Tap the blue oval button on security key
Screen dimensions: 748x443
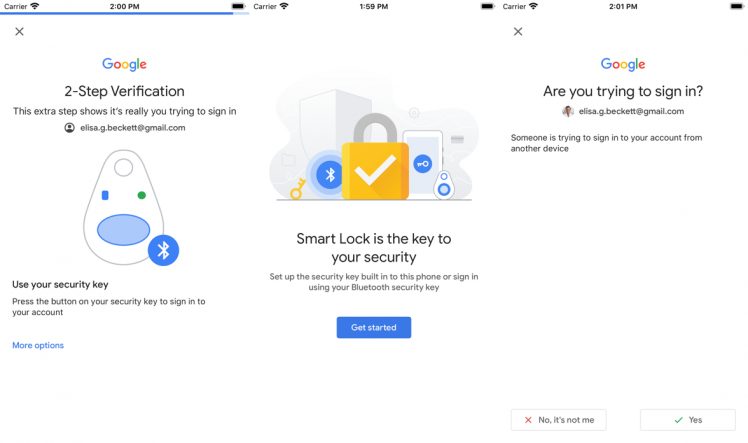(124, 230)
